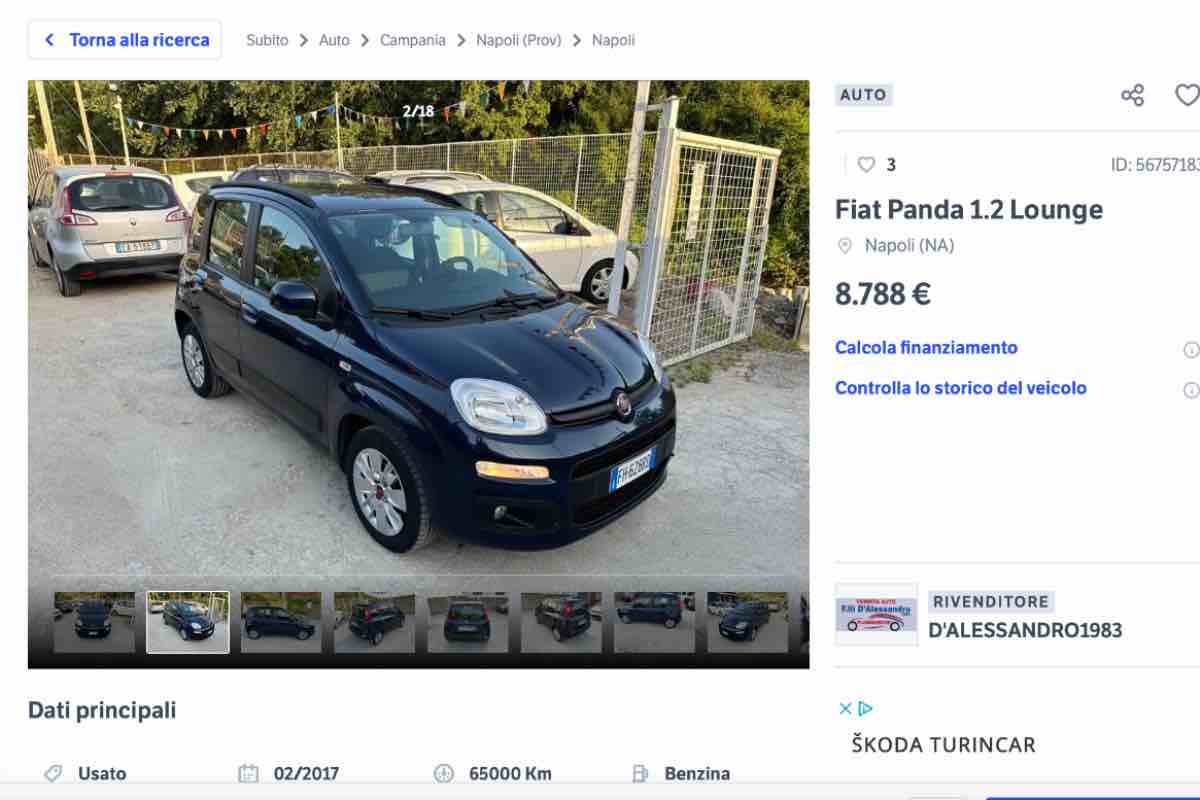Navigate to Campania breadcrumb
Image resolution: width=1200 pixels, height=800 pixels.
(412, 40)
